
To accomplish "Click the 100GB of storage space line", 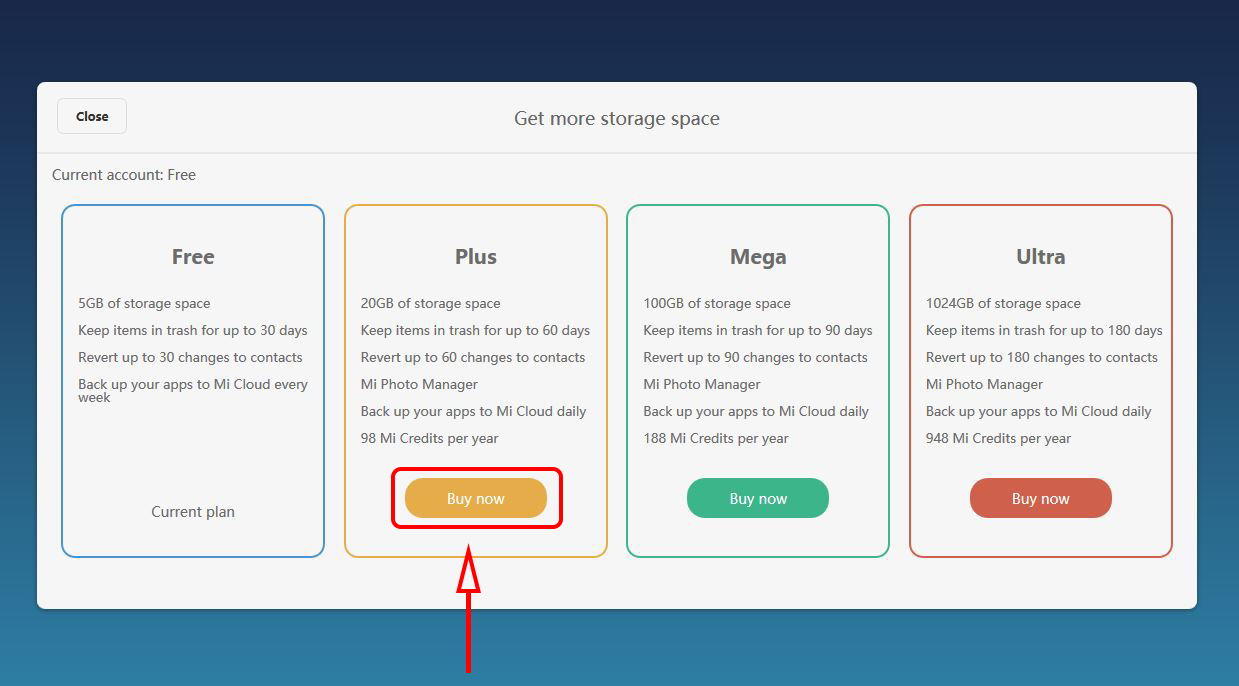I will point(717,303).
